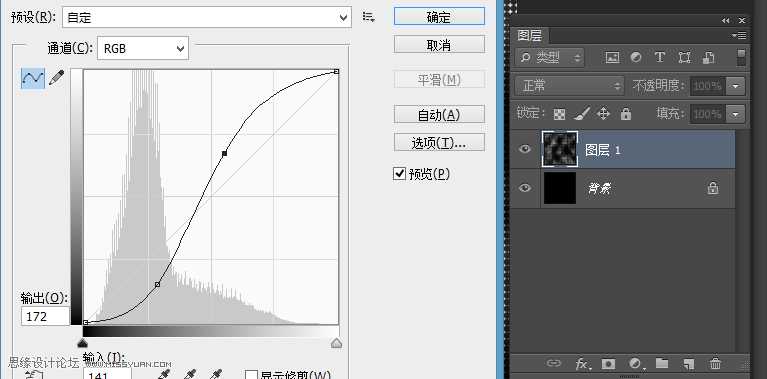The image size is (767, 379).
Task: Open the 填充 fill slider arrow
Action: [x=735, y=114]
